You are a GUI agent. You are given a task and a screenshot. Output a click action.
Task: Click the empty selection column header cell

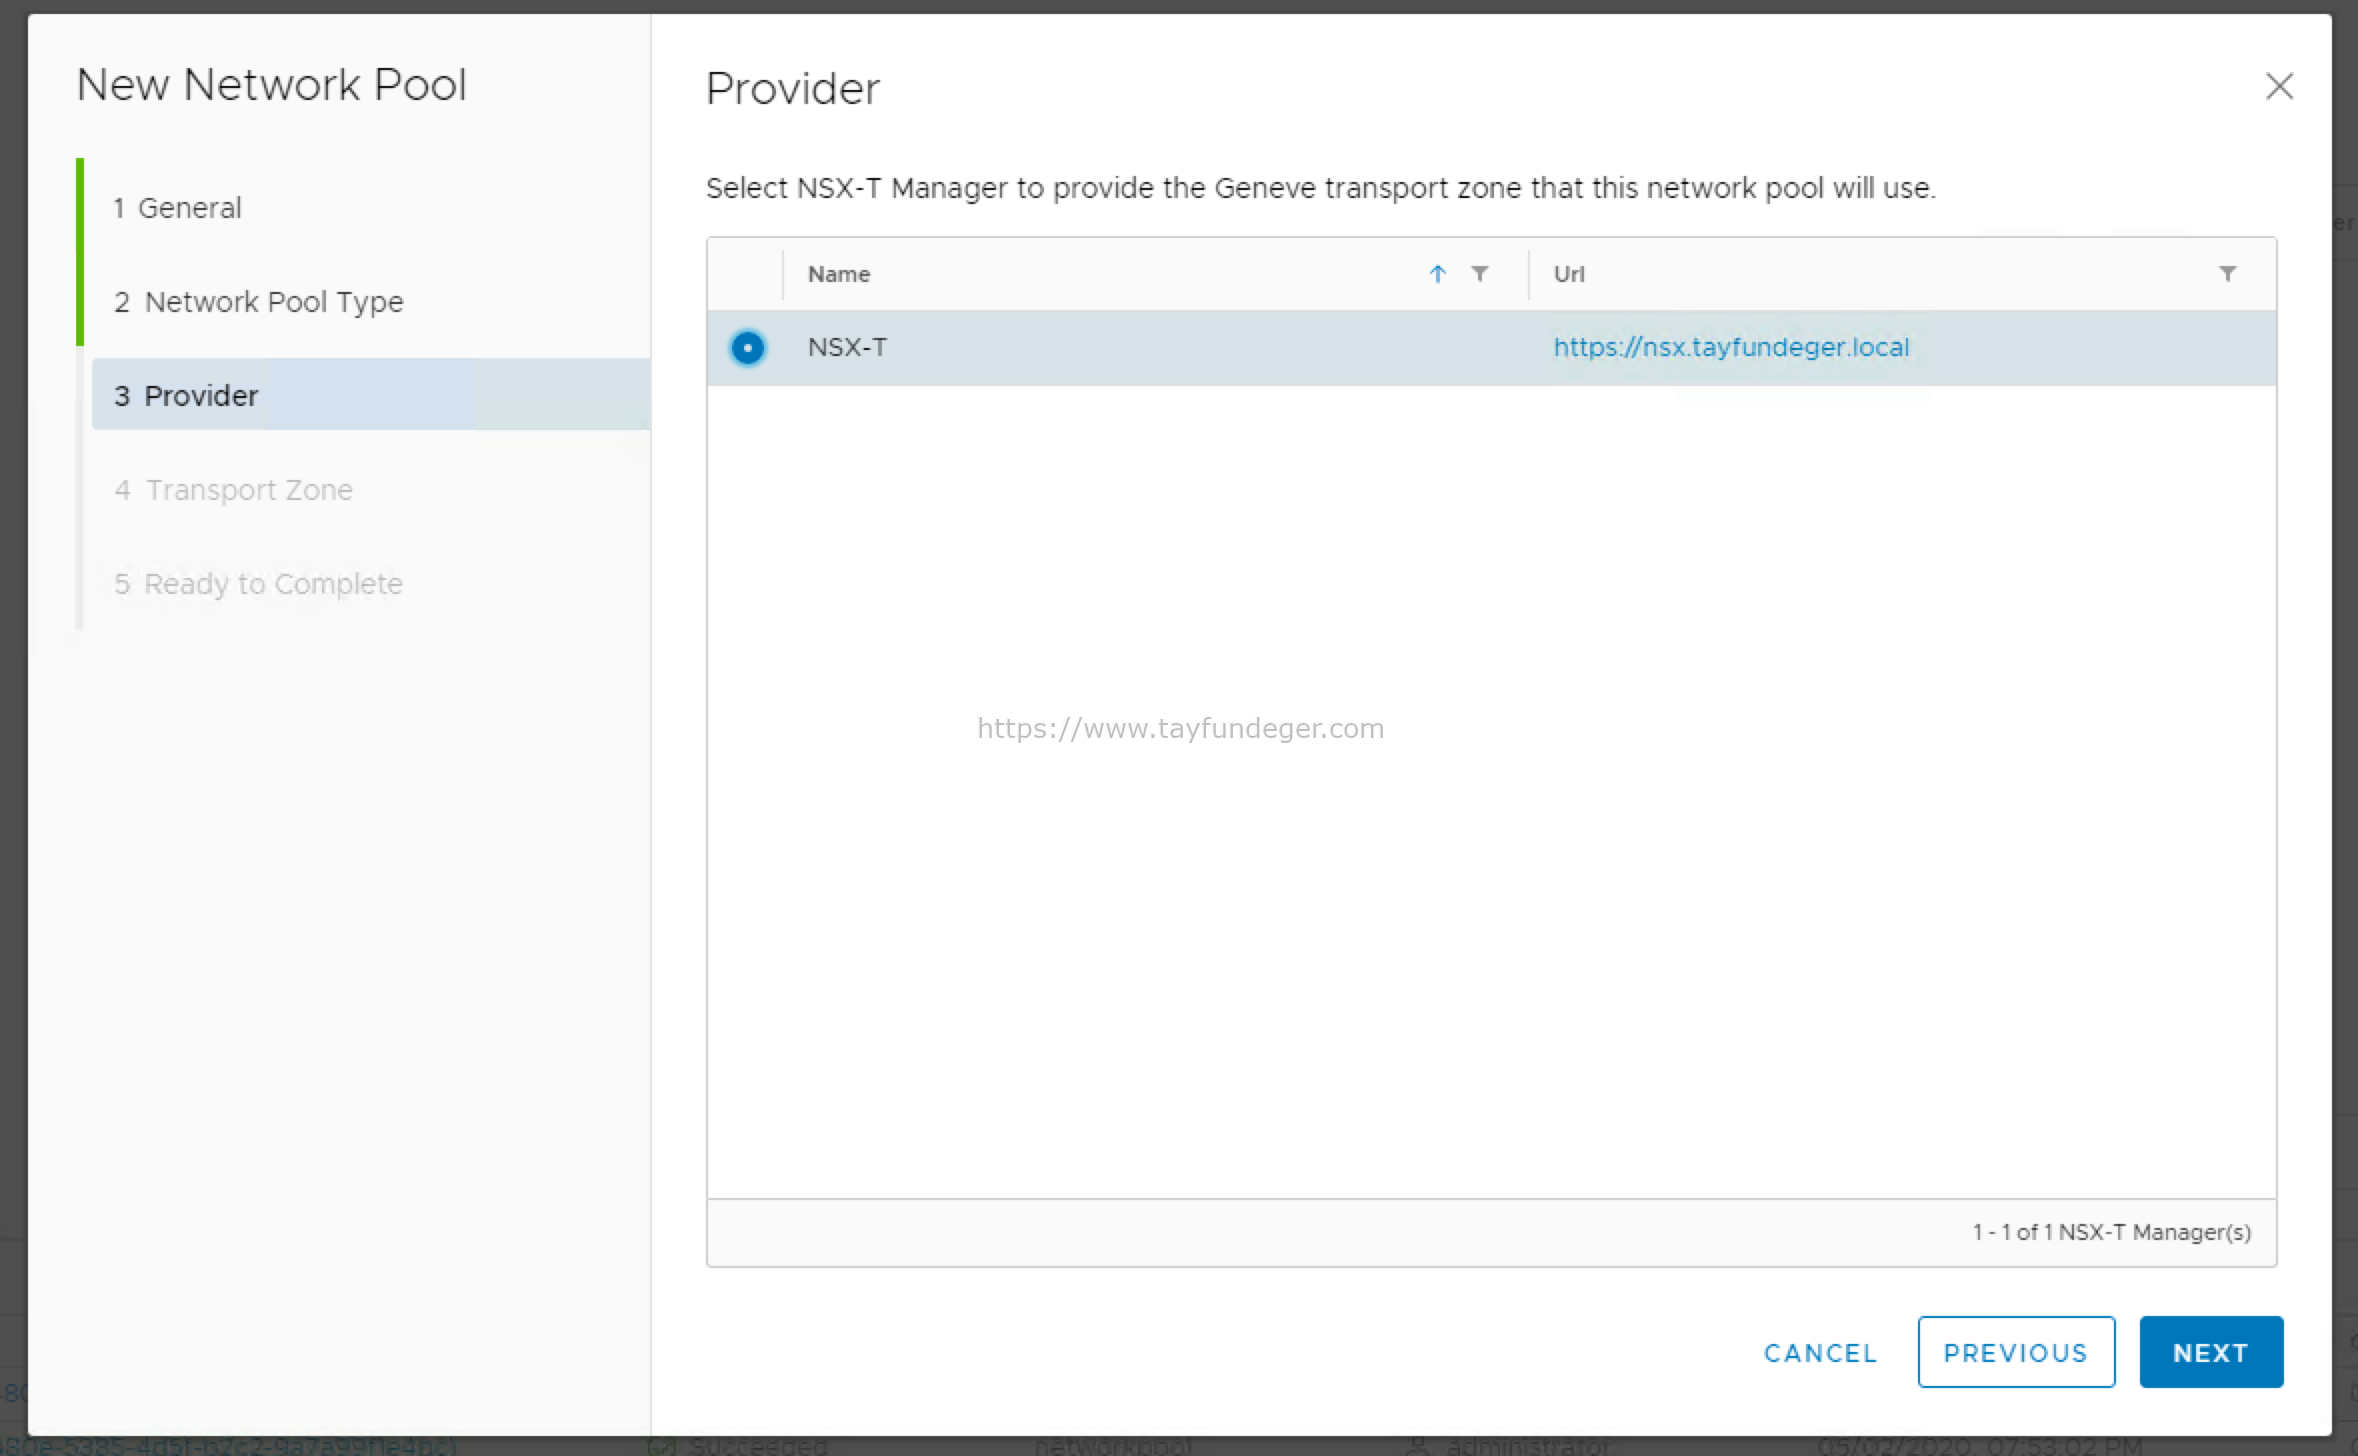coord(745,274)
